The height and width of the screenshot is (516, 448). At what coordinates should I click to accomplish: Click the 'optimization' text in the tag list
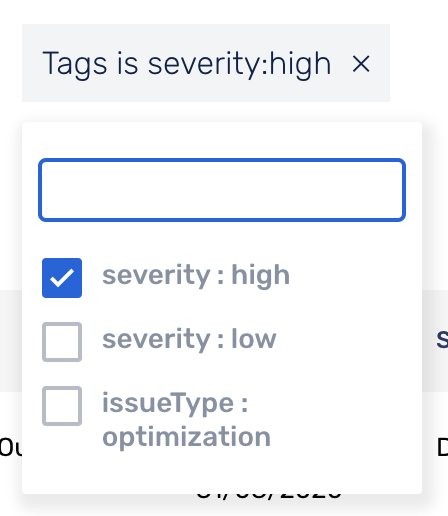point(186,437)
